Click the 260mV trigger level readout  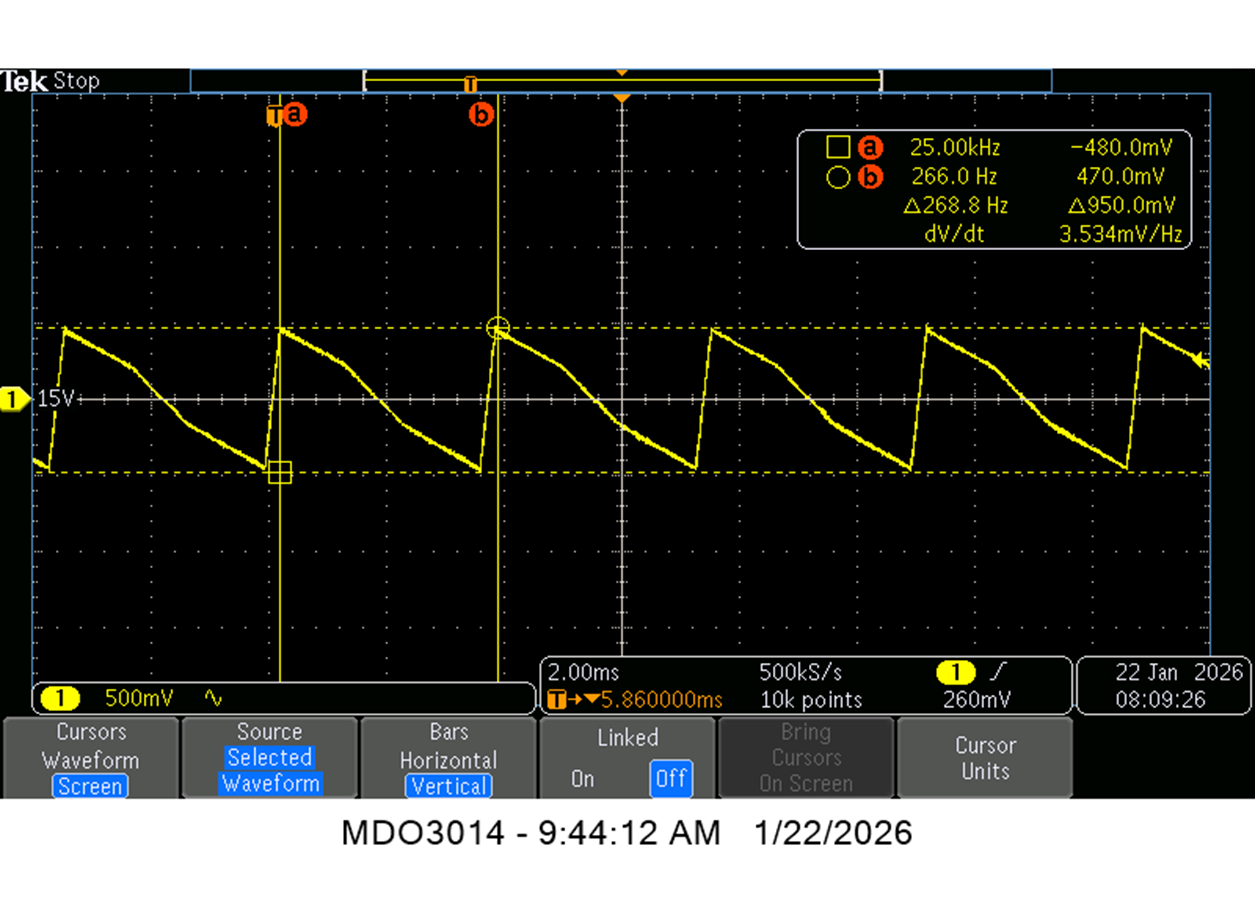[x=976, y=699]
